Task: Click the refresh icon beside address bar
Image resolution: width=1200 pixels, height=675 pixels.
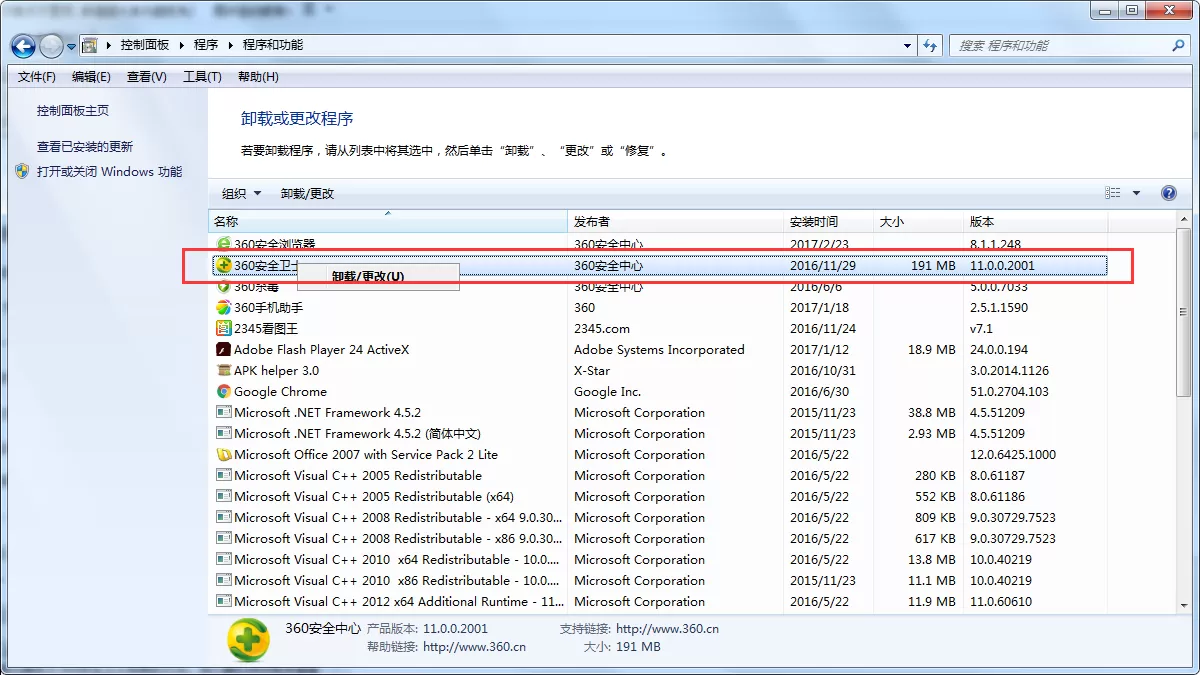Action: [931, 46]
